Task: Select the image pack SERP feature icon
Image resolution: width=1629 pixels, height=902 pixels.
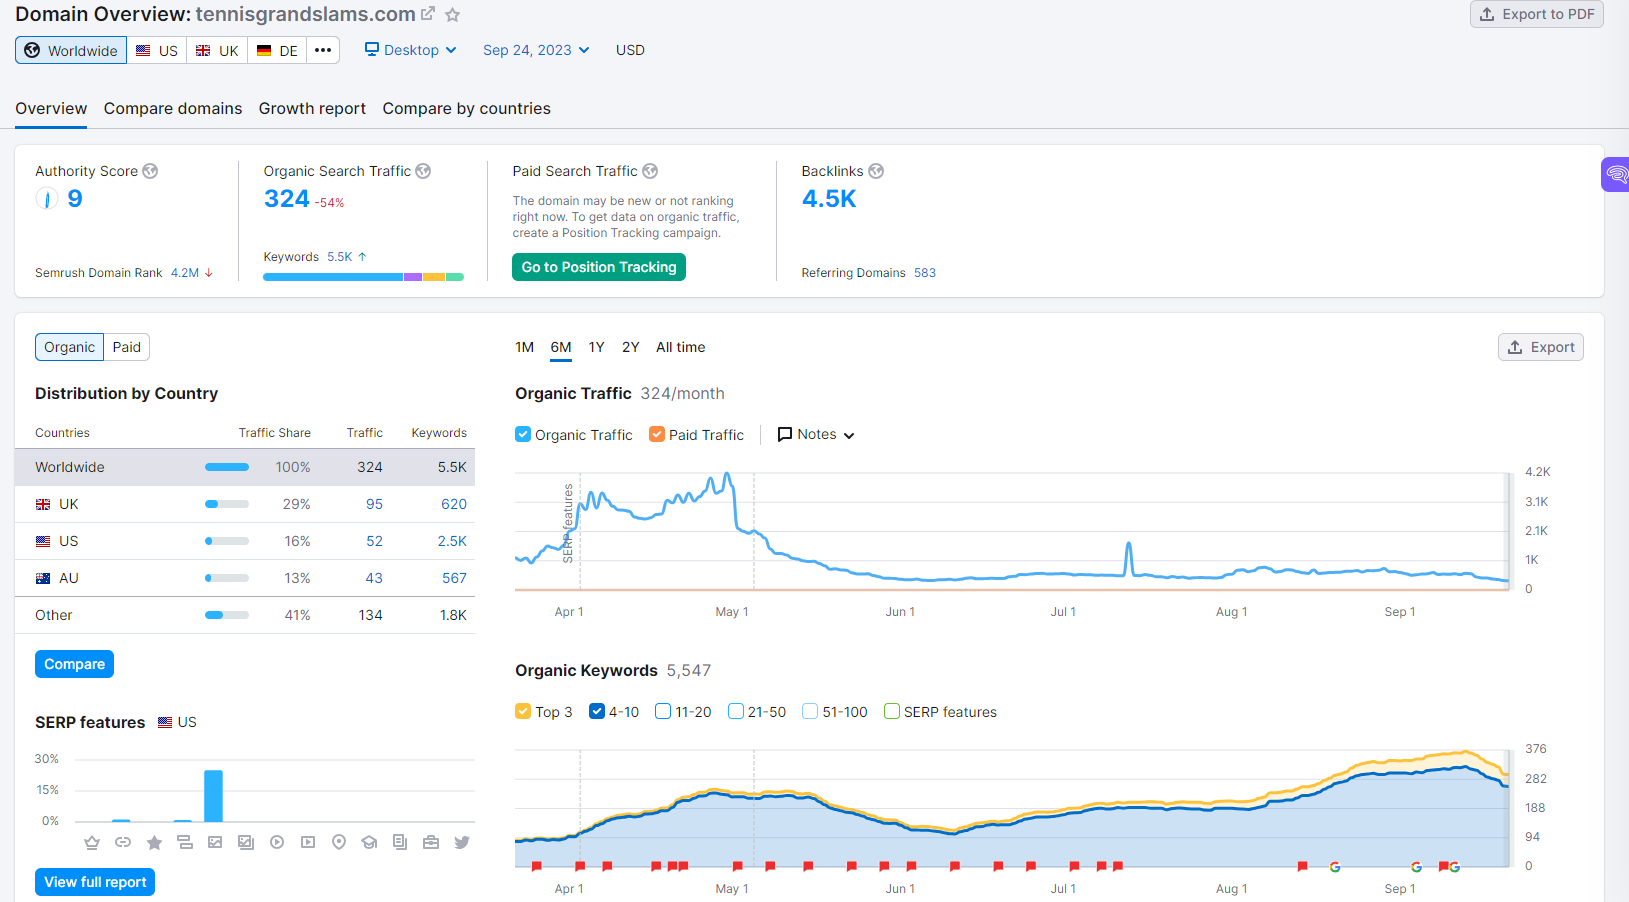Action: pyautogui.click(x=246, y=842)
